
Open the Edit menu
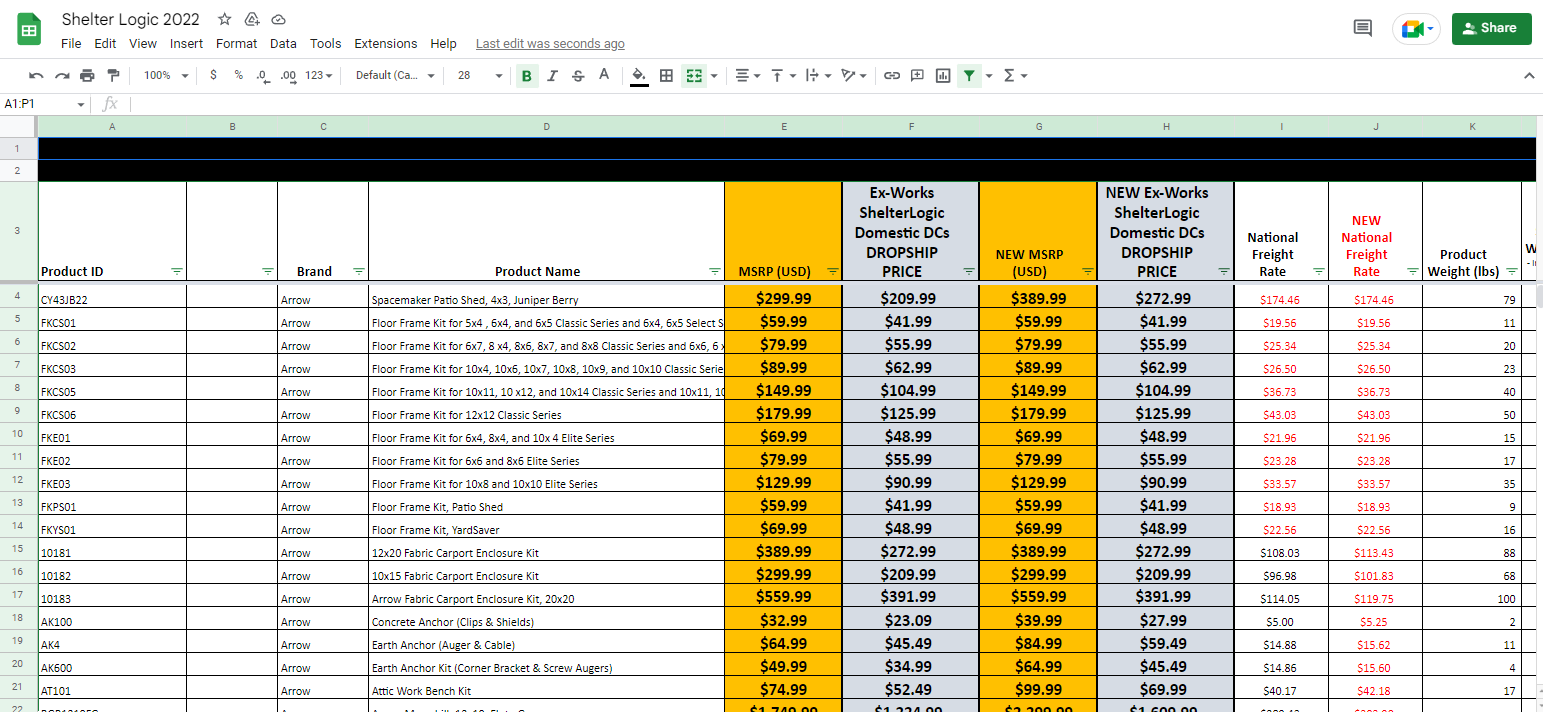[x=105, y=44]
